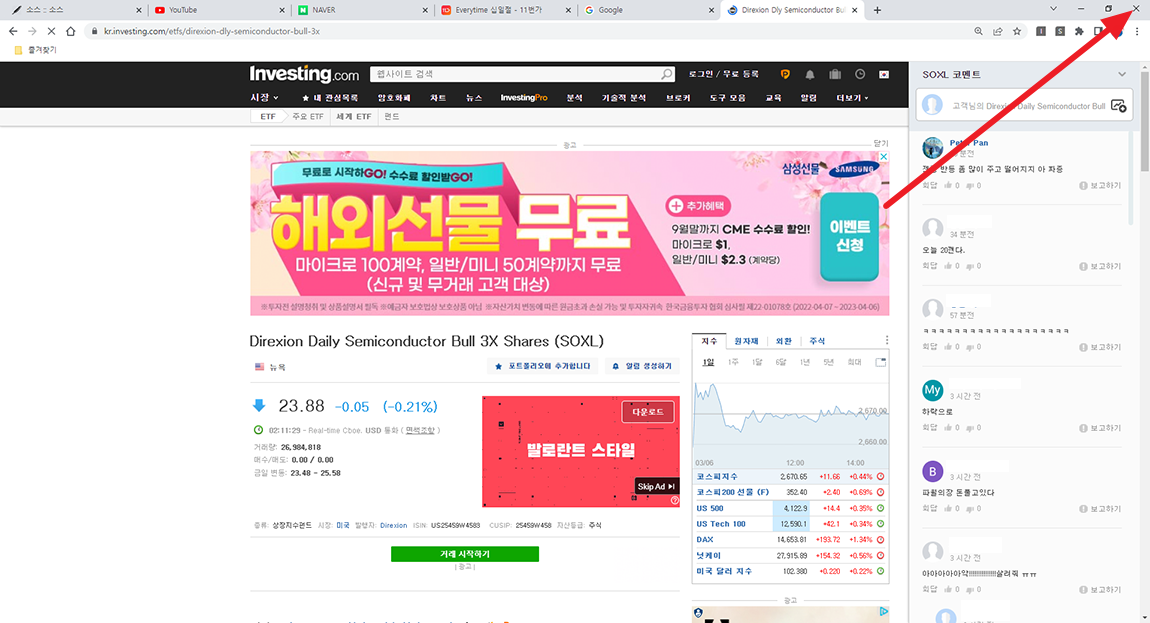Click the clock icon on the DAX row

pyautogui.click(x=880, y=539)
